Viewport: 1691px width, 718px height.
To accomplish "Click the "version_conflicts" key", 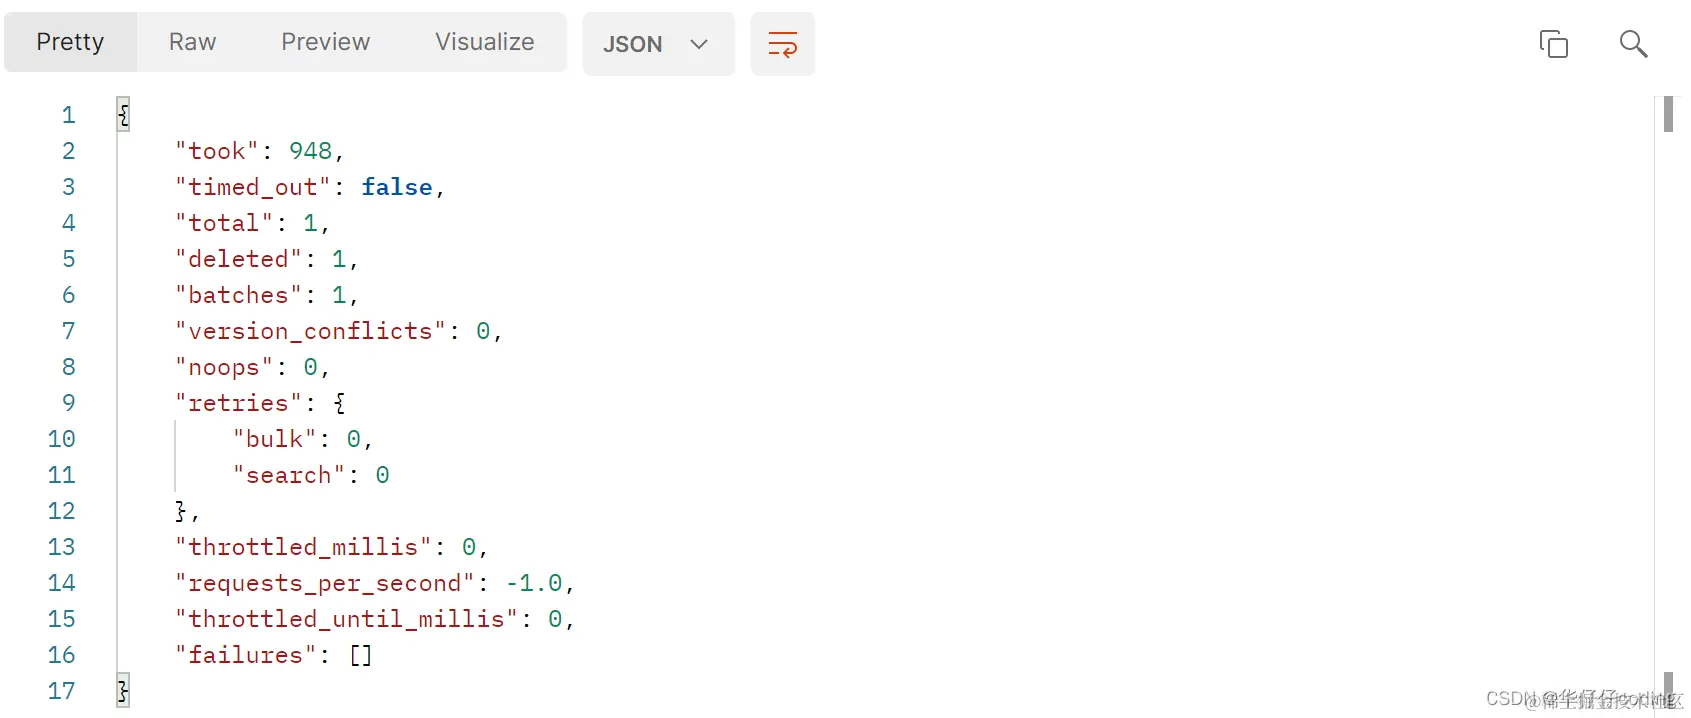I will pyautogui.click(x=311, y=331).
